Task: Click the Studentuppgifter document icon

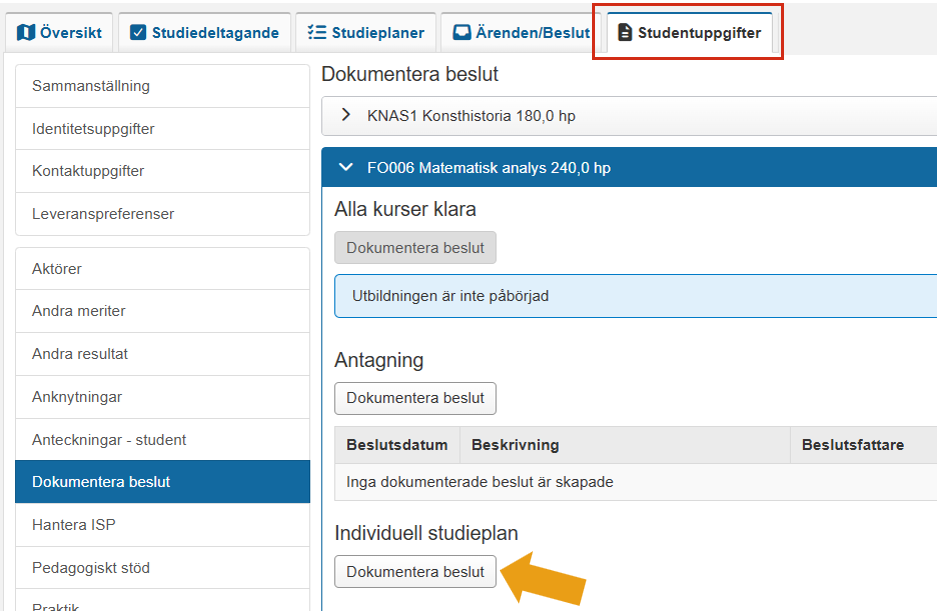Action: (x=624, y=32)
